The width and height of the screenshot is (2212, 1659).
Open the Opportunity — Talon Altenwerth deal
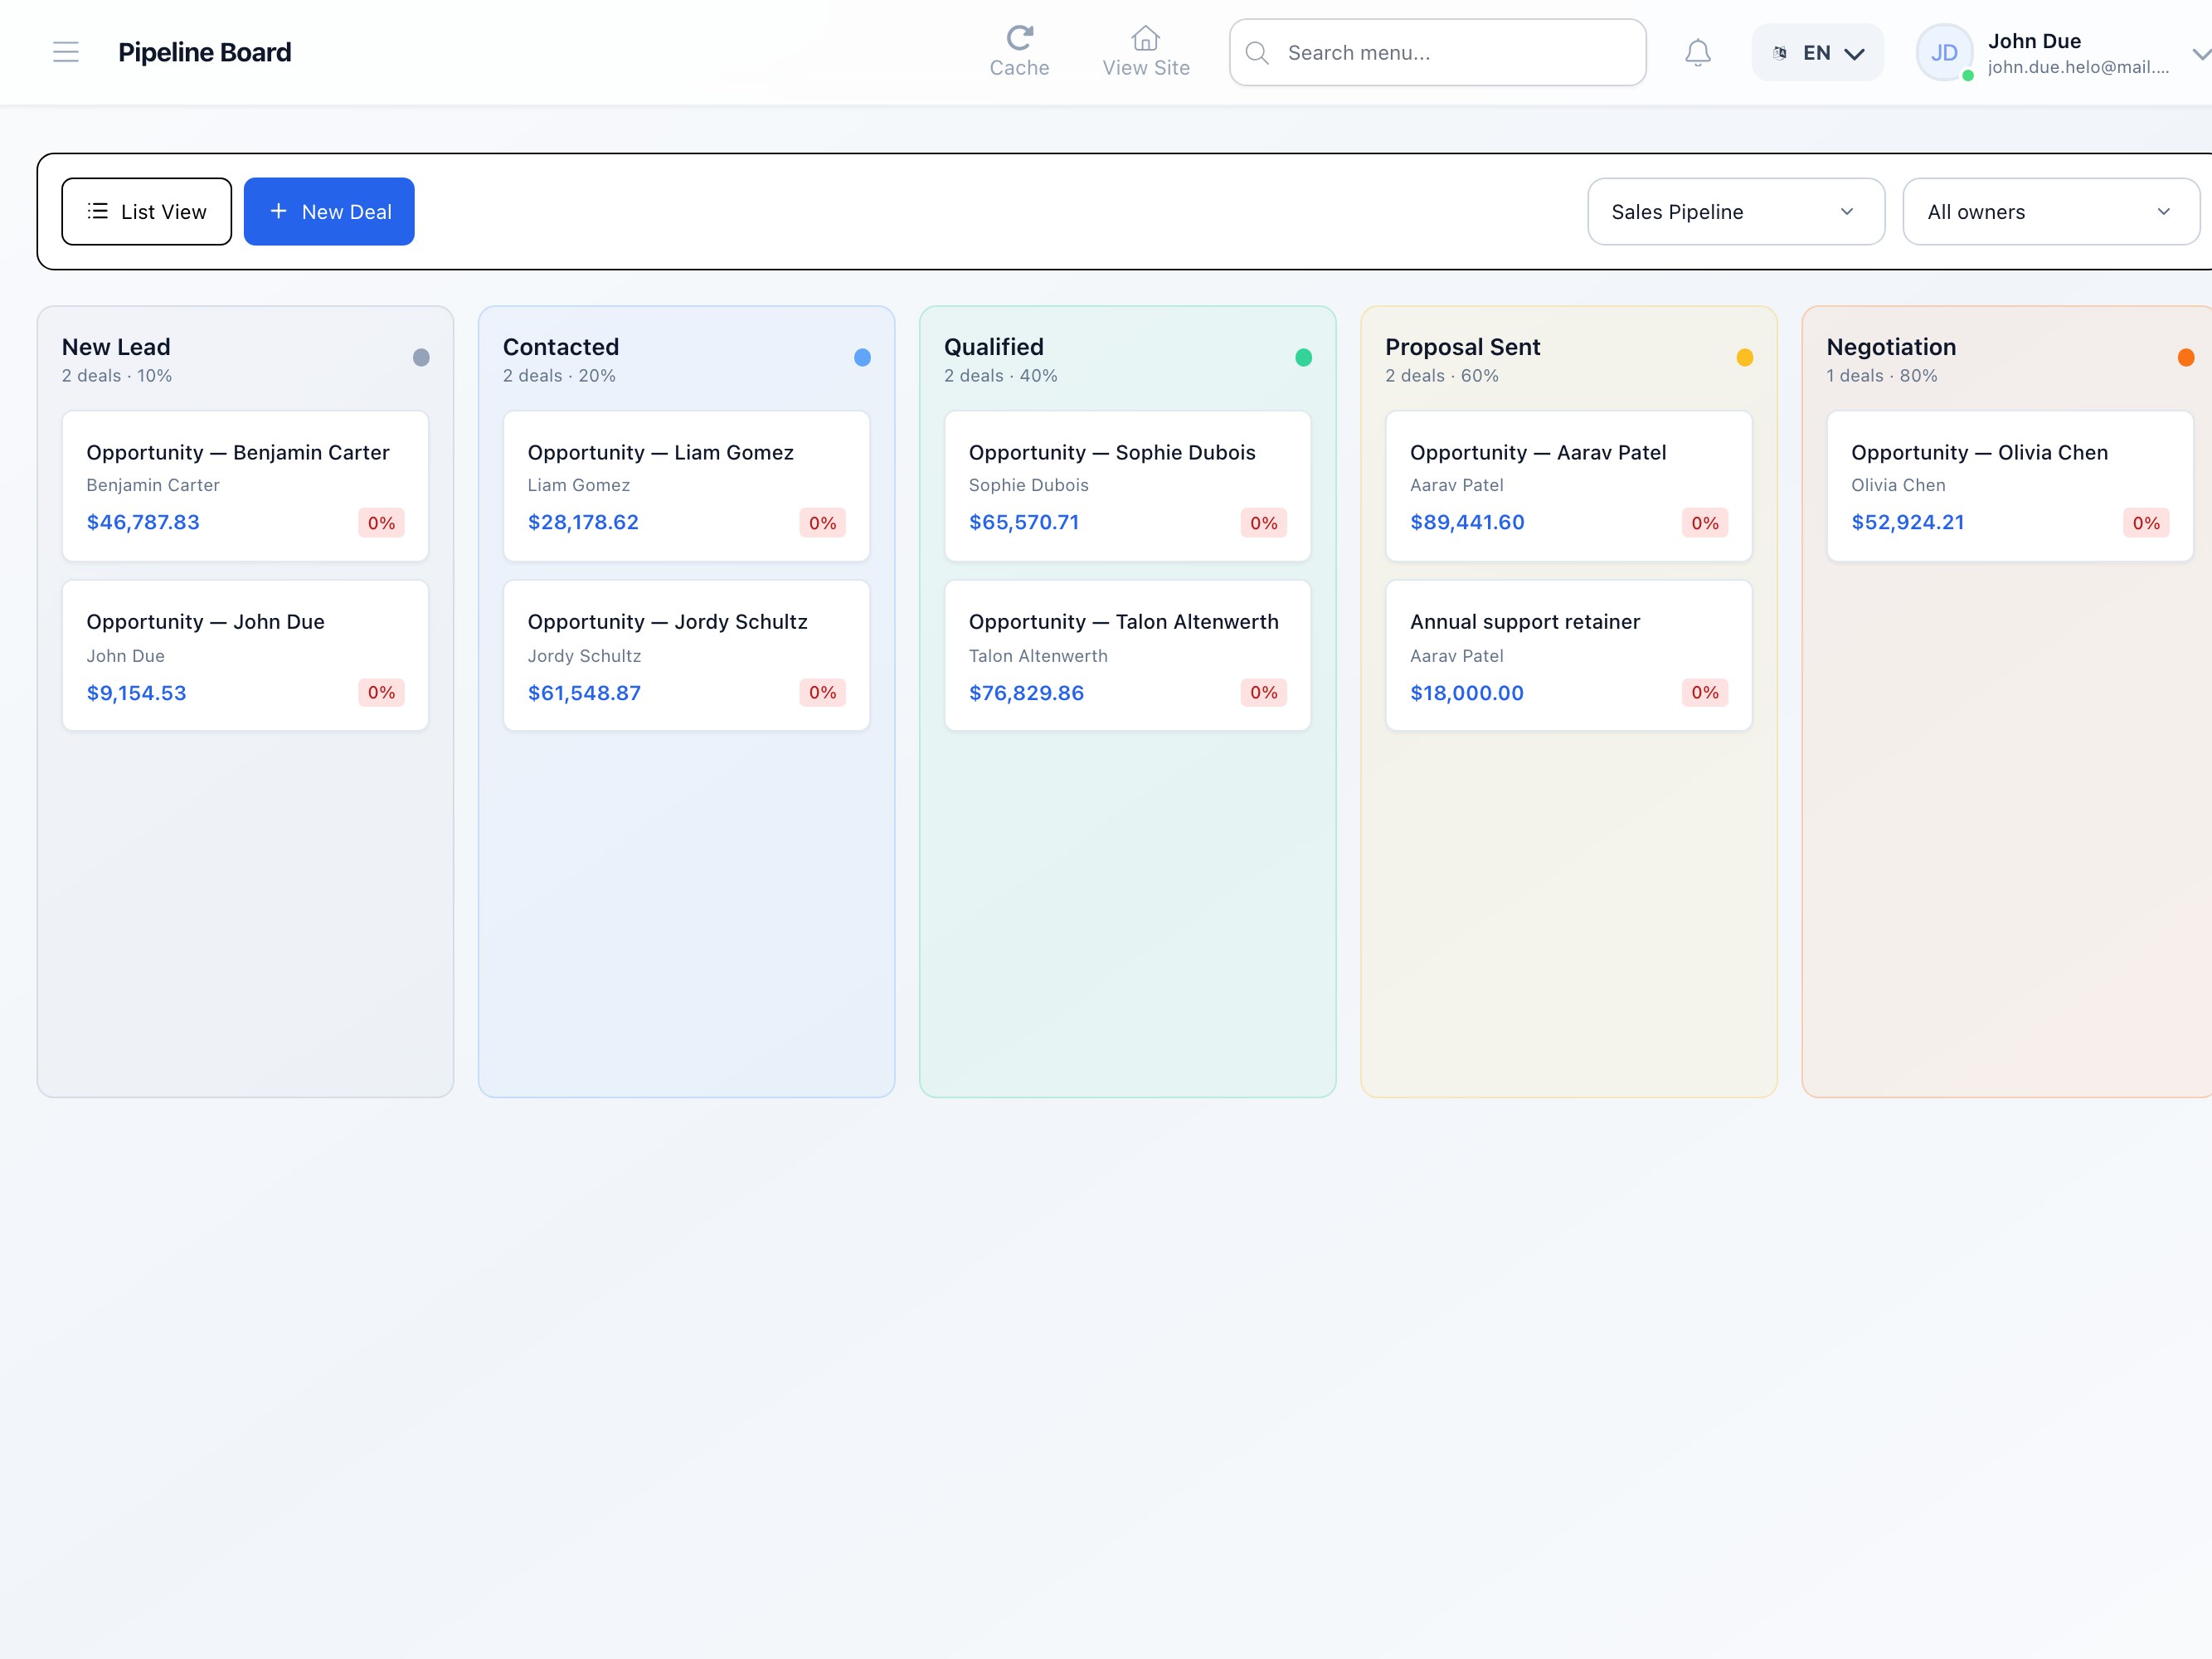tap(1128, 656)
